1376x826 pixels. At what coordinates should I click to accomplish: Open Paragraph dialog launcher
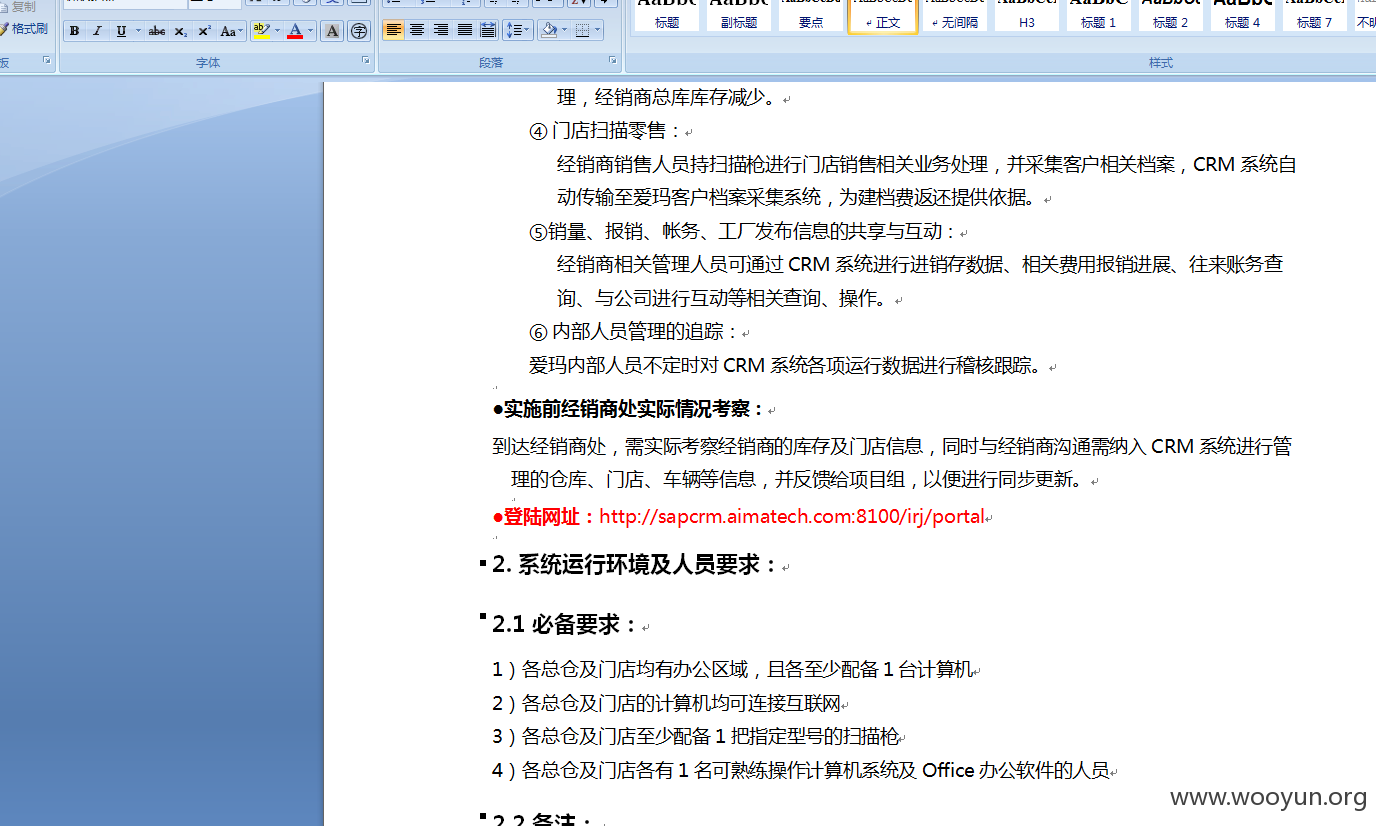click(613, 61)
